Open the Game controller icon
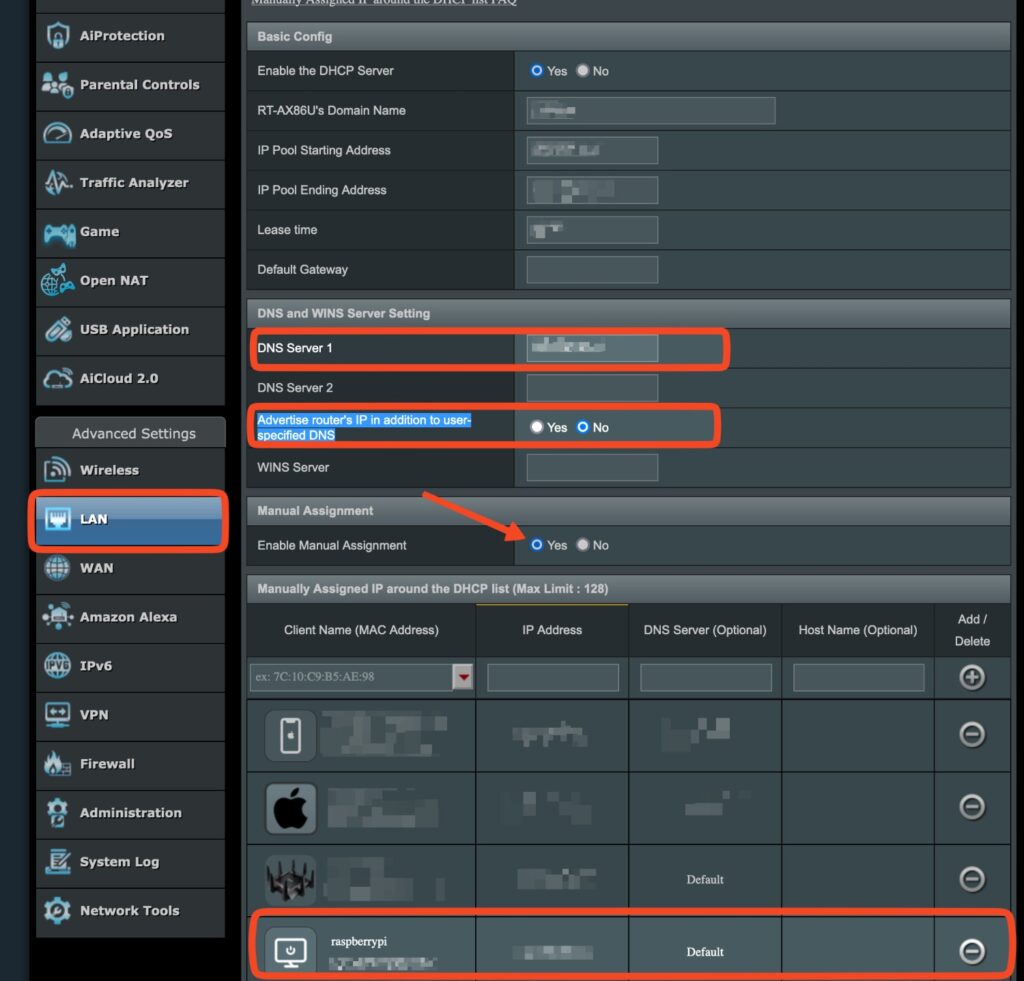The height and width of the screenshot is (981, 1024). (57, 232)
